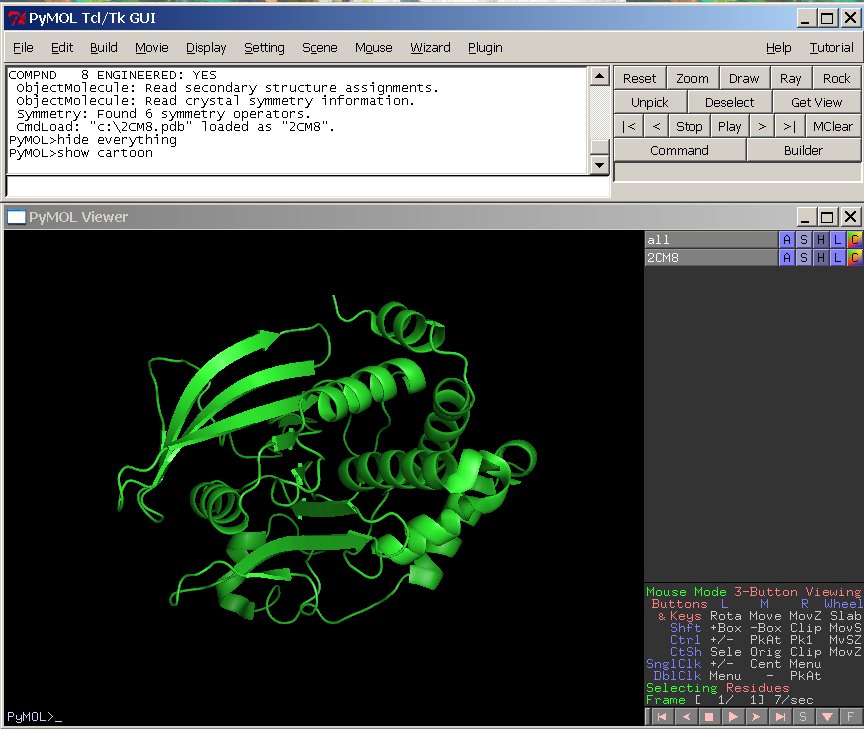Viewport: 864px width, 729px height.
Task: Click stop square icon in viewer playback bar
Action: click(709, 717)
